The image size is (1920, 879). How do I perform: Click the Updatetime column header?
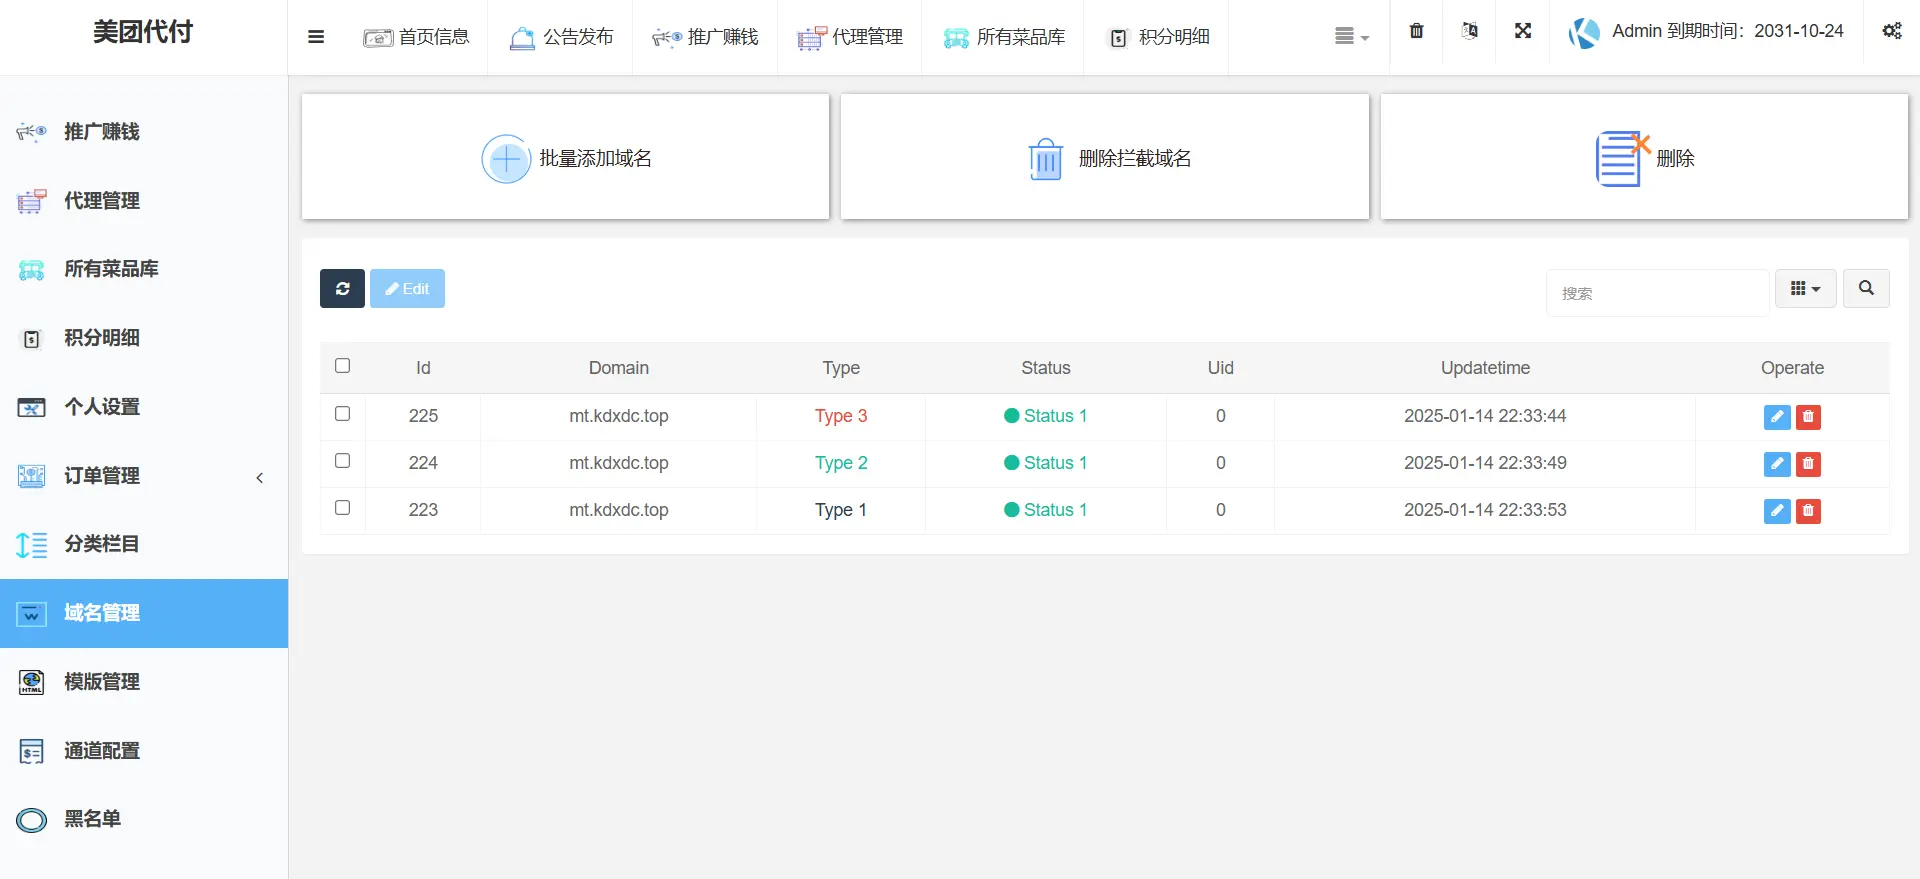click(x=1485, y=368)
